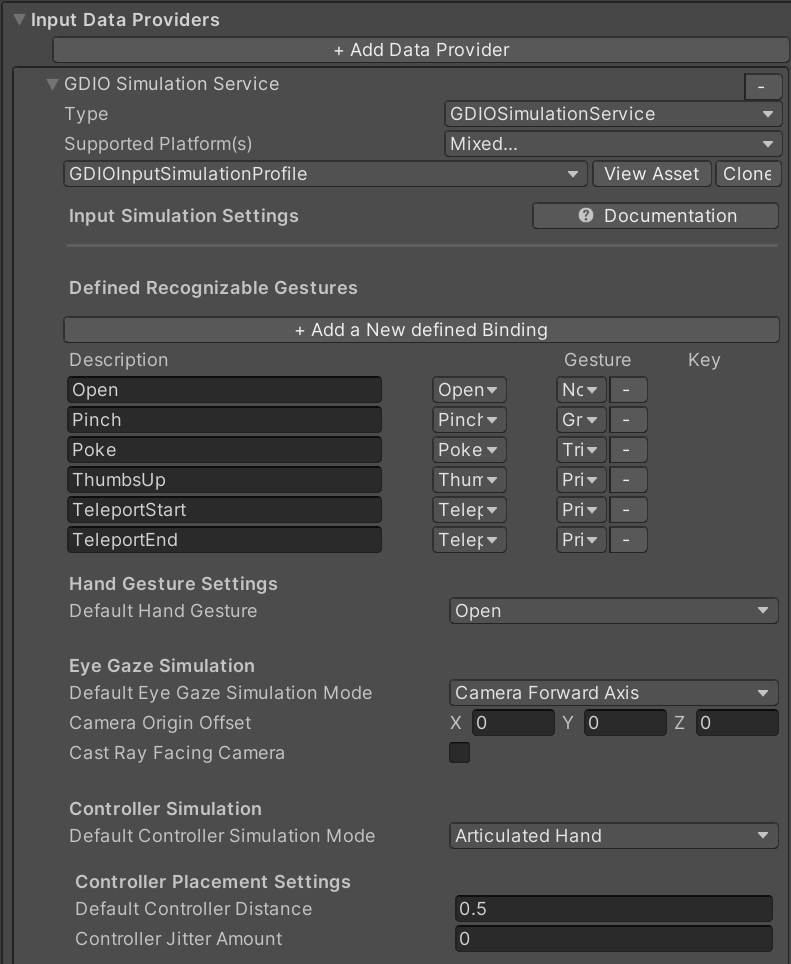
Task: Edit the Poke description field
Action: point(224,450)
